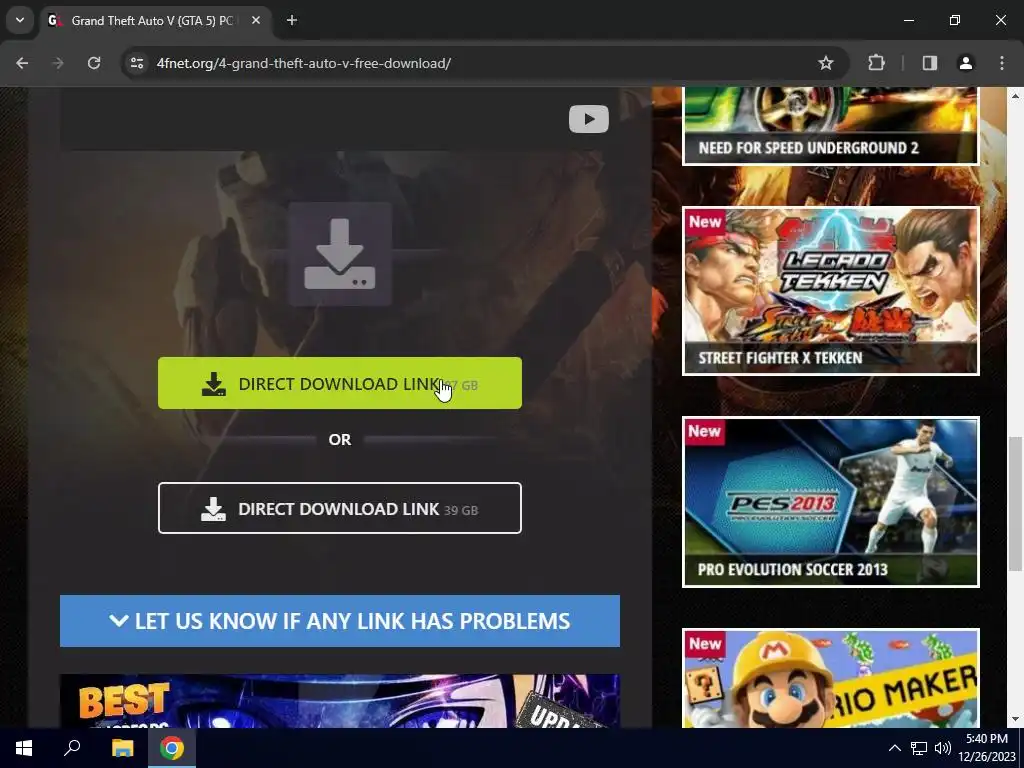
Task: Open File Explorer from taskbar
Action: pyautogui.click(x=122, y=748)
